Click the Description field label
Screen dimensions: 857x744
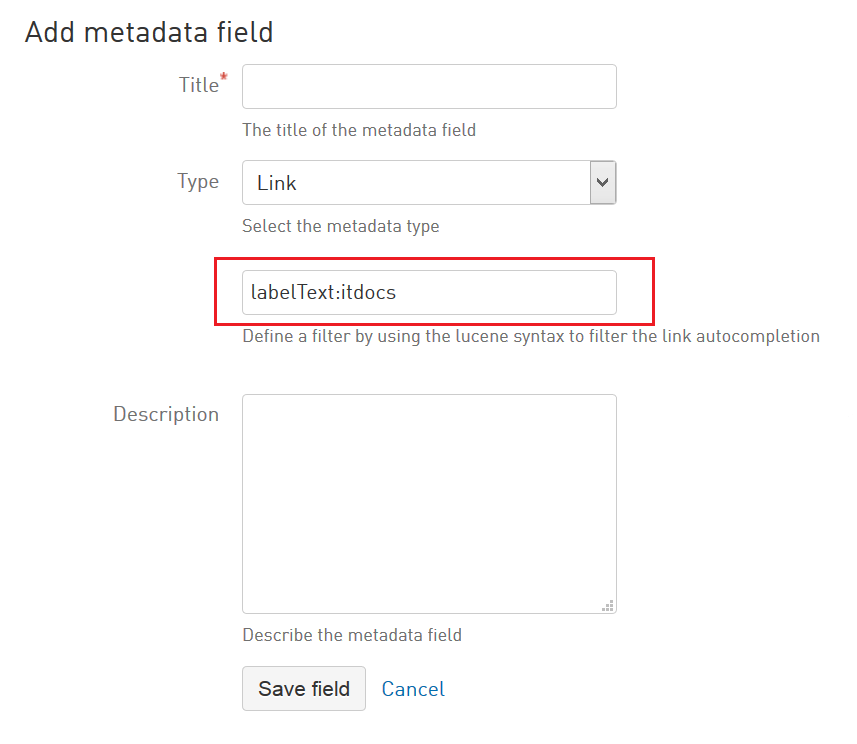tap(166, 414)
